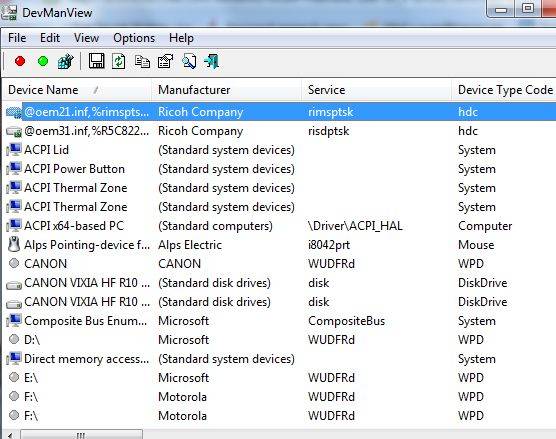Image resolution: width=556 pixels, height=439 pixels.
Task: Click the Computer device type cell
Action: pos(485,226)
